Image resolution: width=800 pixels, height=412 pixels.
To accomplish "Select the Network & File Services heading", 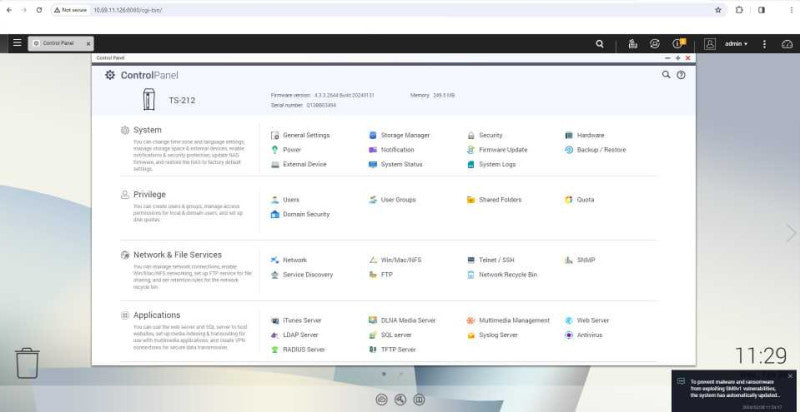I will pos(178,254).
